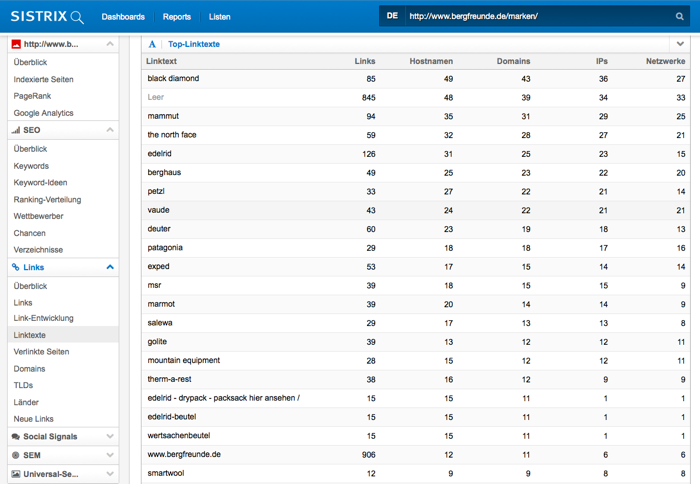Sort table by Hostnamen column header
Screen dimensions: 700x484
(x=431, y=61)
